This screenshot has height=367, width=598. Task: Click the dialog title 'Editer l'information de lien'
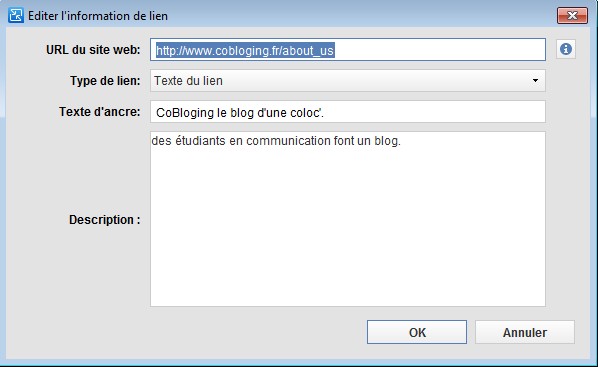(98, 16)
